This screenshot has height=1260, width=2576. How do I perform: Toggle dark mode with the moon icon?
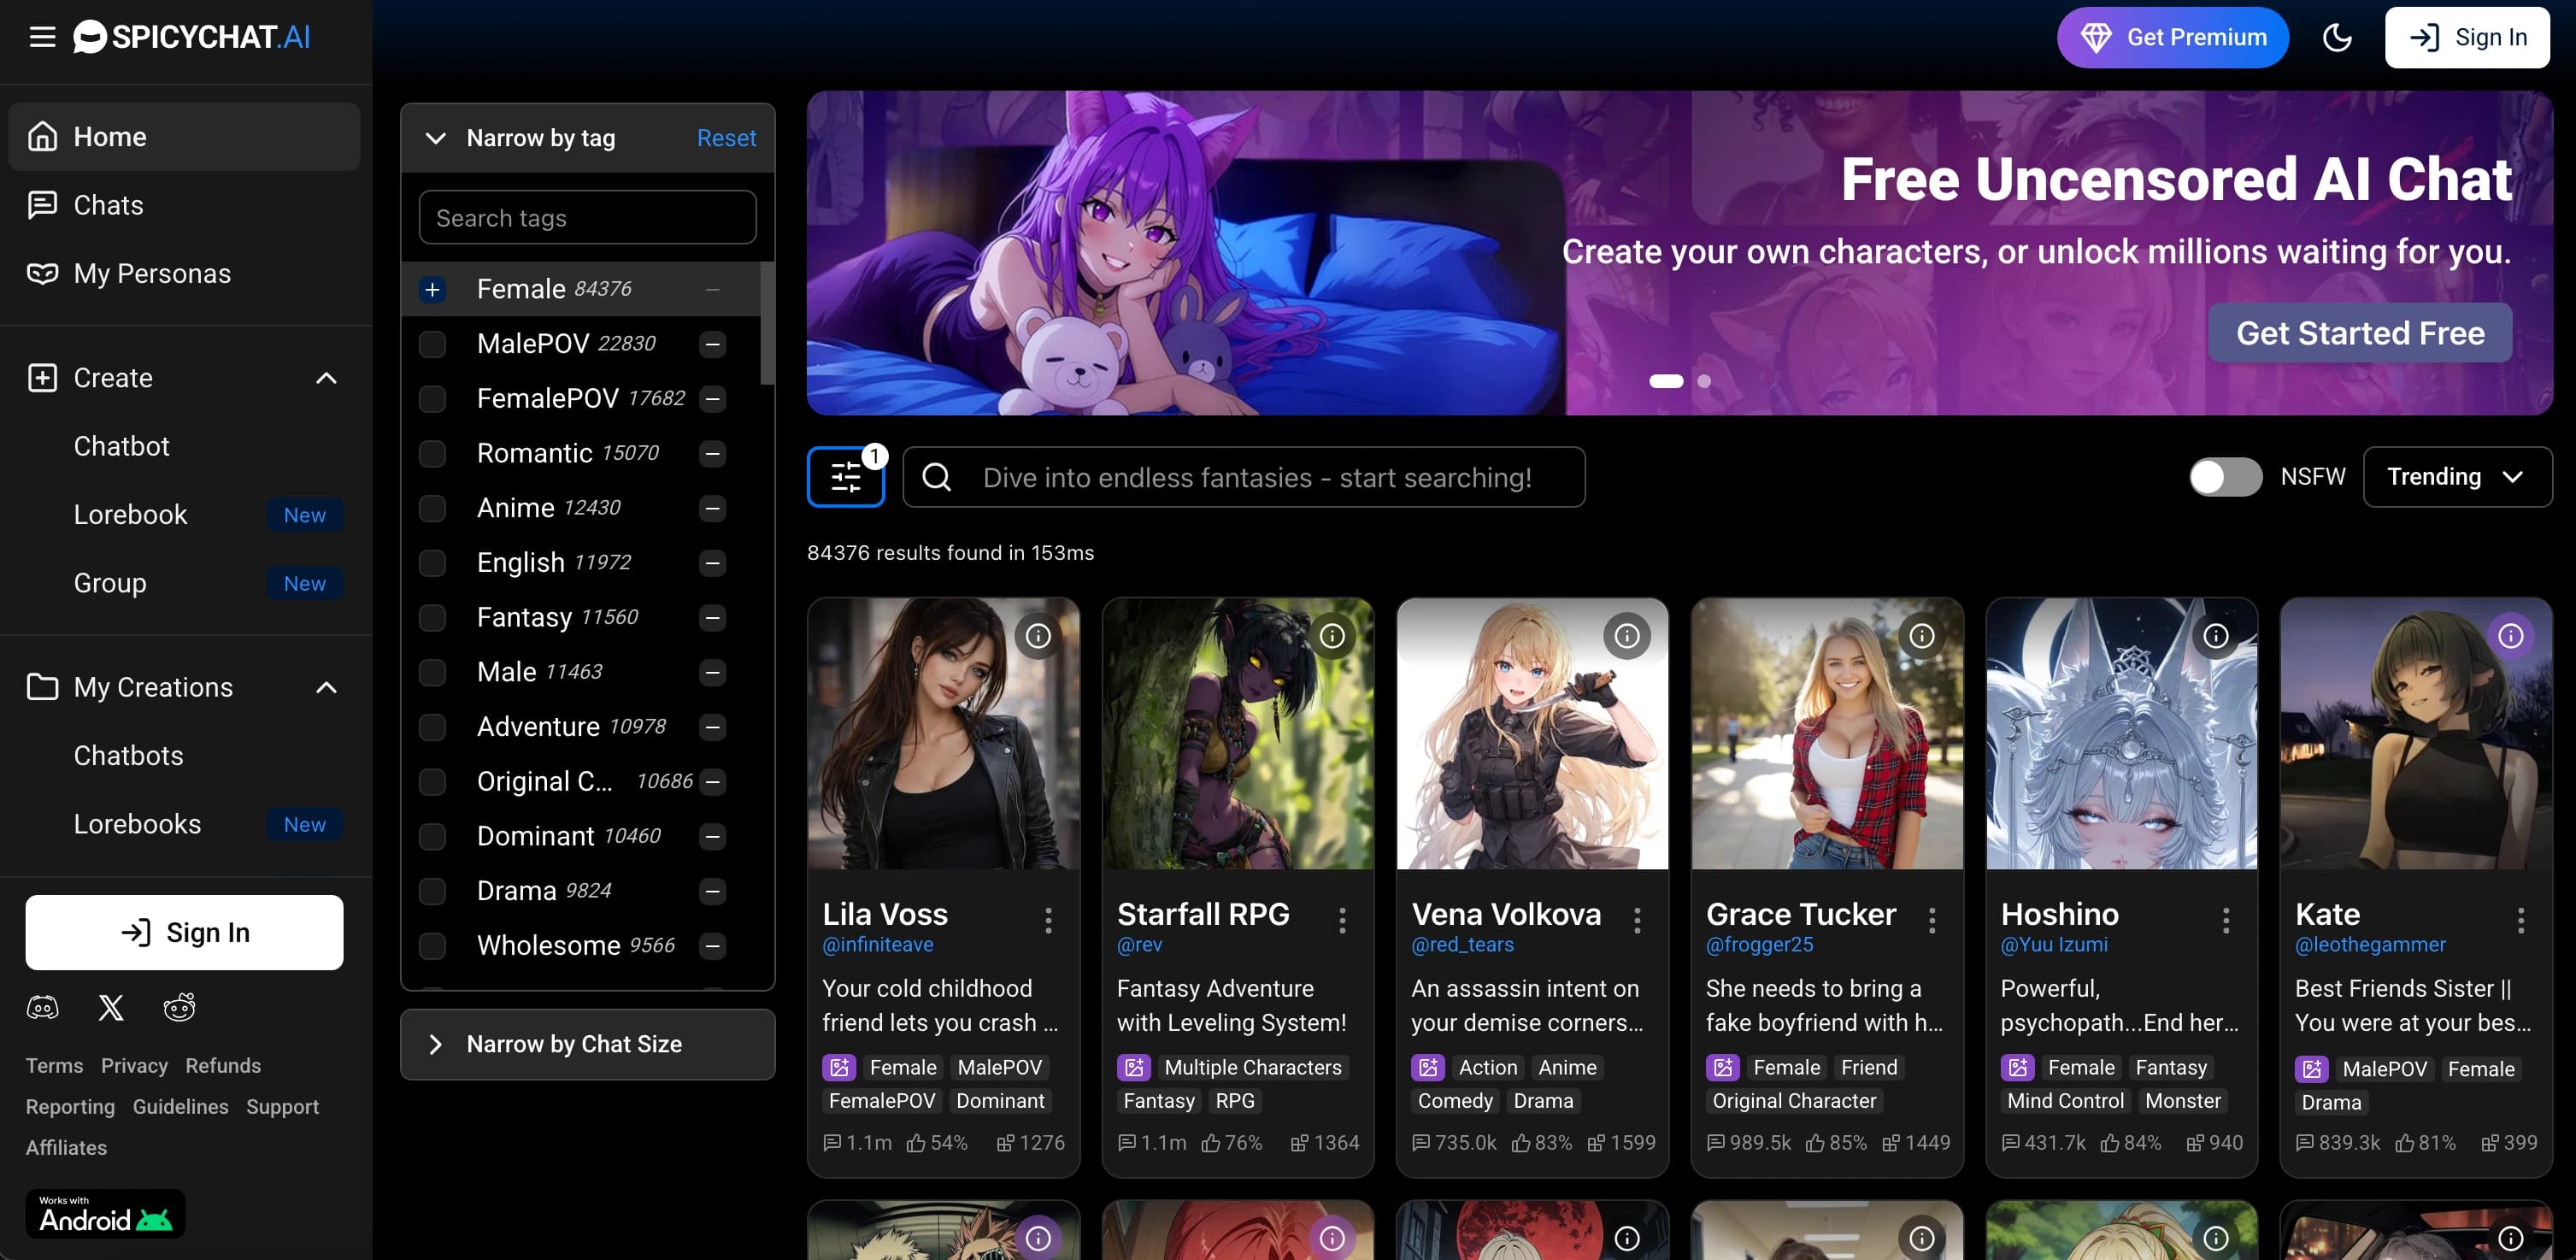2337,37
